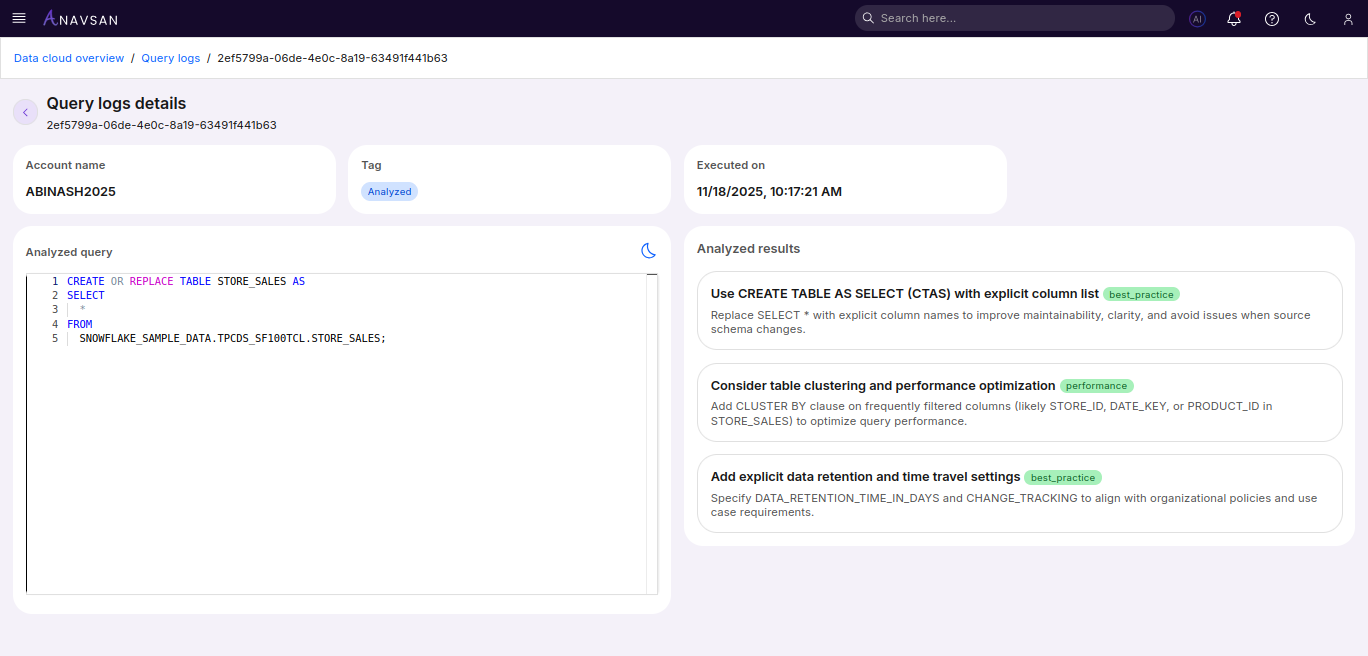Click the Anavsan logo
The width and height of the screenshot is (1368, 656).
80,18
